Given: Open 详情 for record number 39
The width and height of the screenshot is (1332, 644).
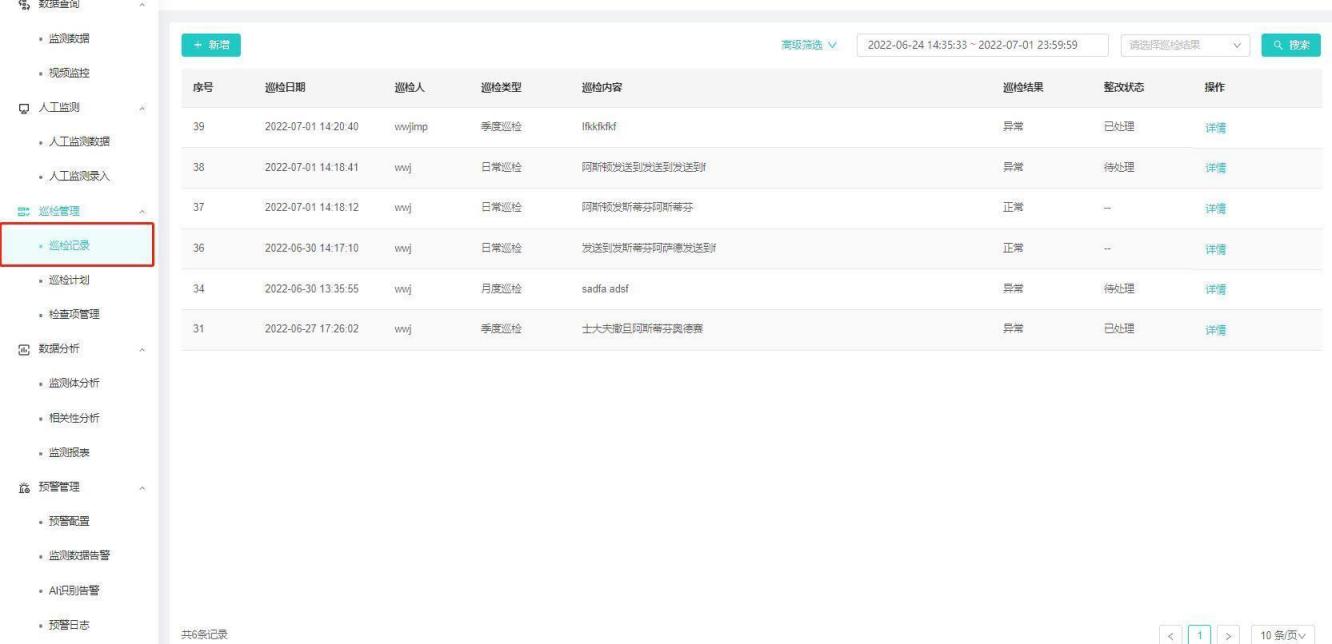Looking at the screenshot, I should [1215, 128].
